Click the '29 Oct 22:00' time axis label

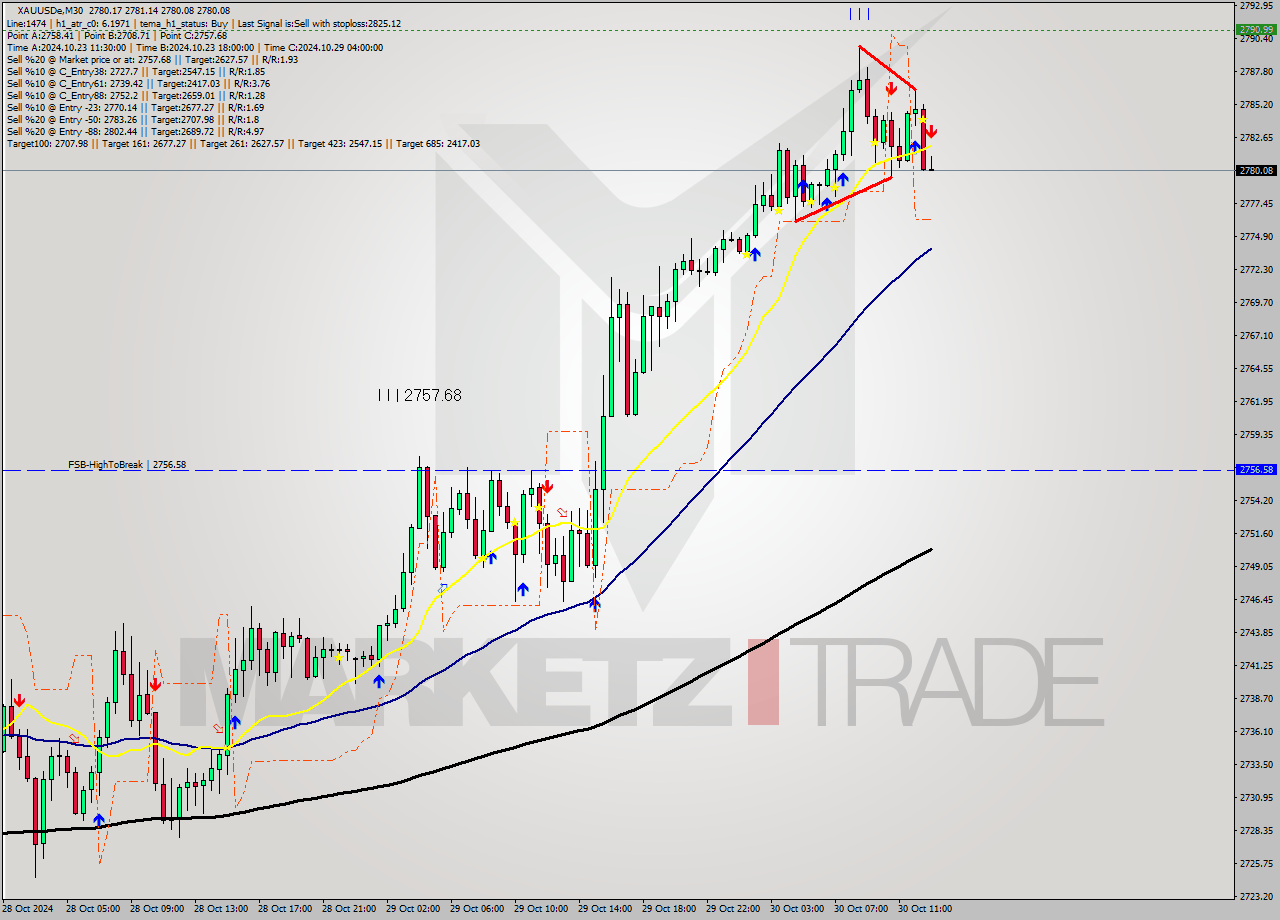tap(734, 909)
